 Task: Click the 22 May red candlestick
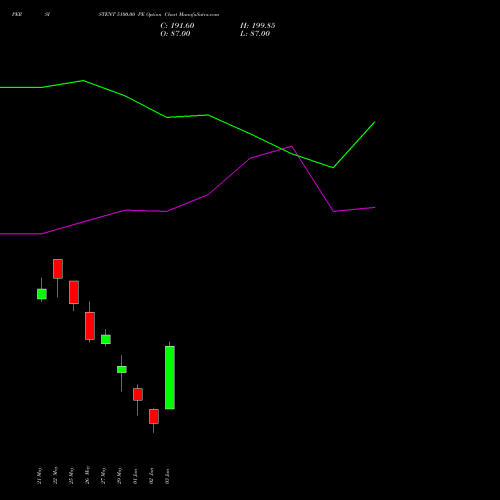coord(58,269)
